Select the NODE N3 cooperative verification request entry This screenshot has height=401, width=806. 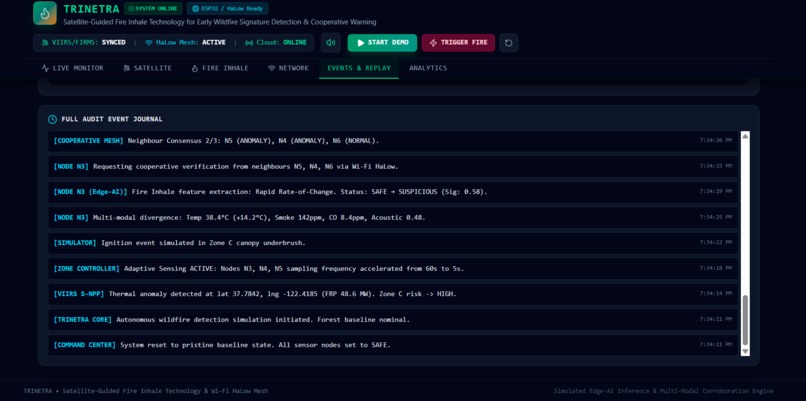point(393,167)
